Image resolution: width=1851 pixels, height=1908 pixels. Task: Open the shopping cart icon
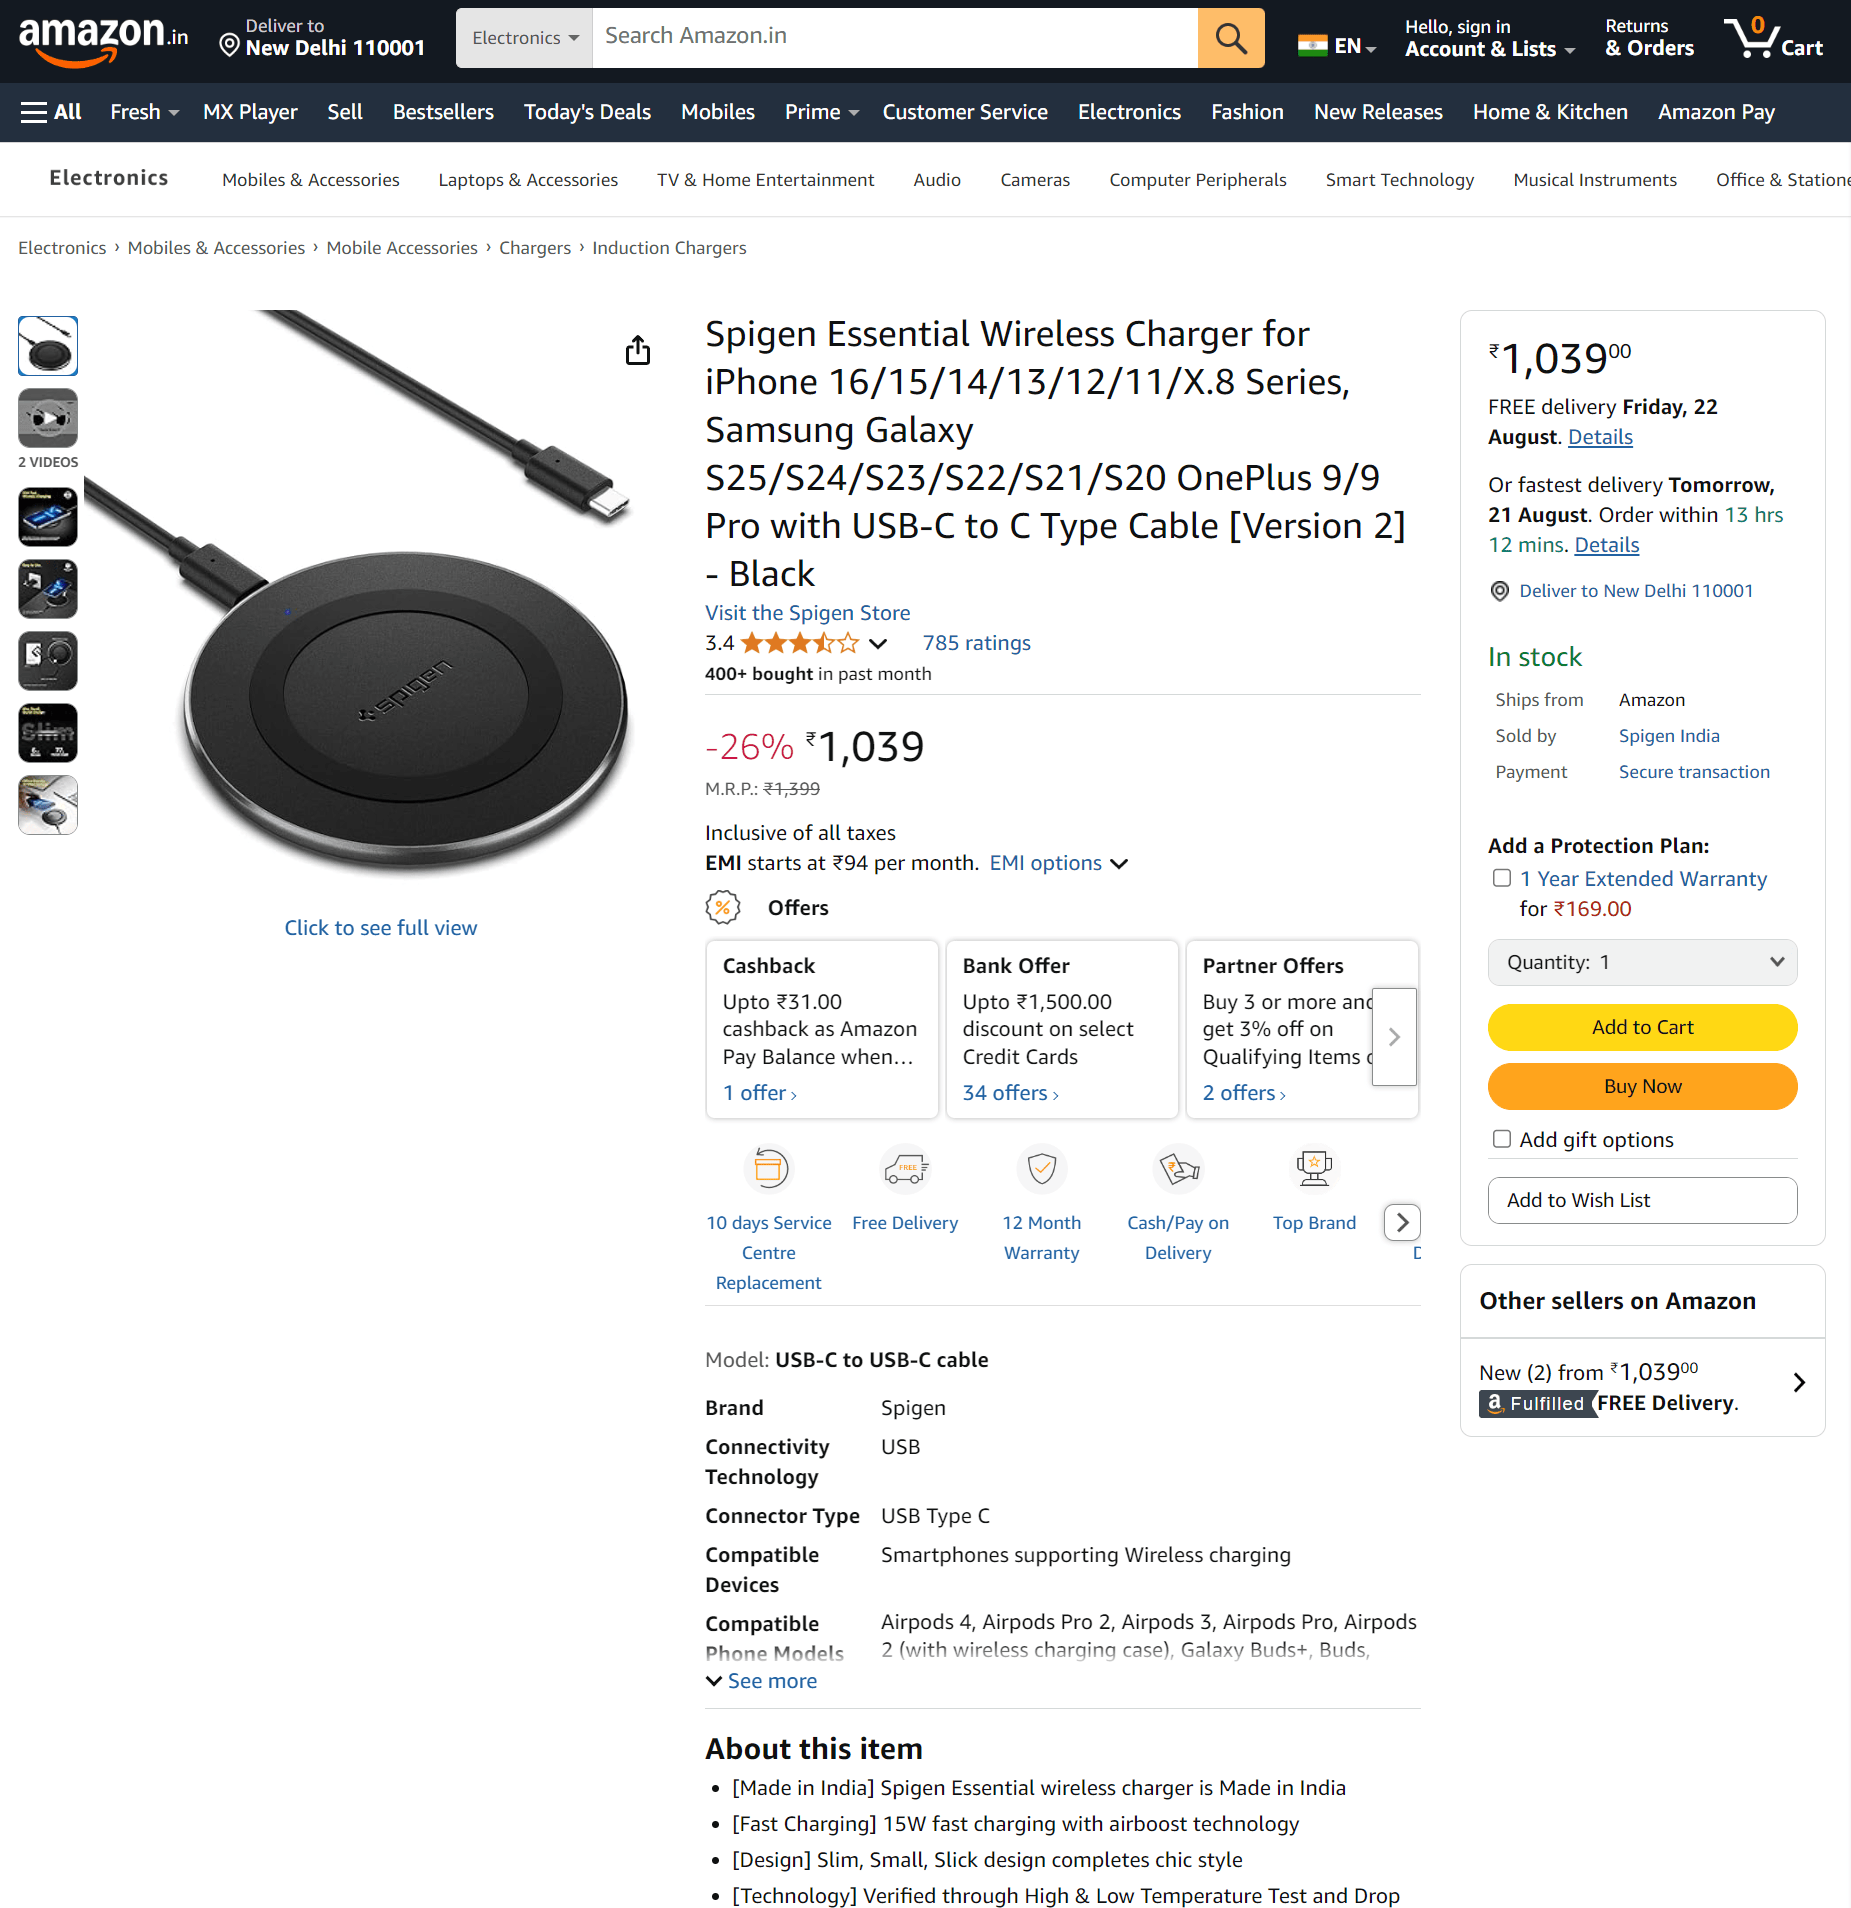(1773, 38)
